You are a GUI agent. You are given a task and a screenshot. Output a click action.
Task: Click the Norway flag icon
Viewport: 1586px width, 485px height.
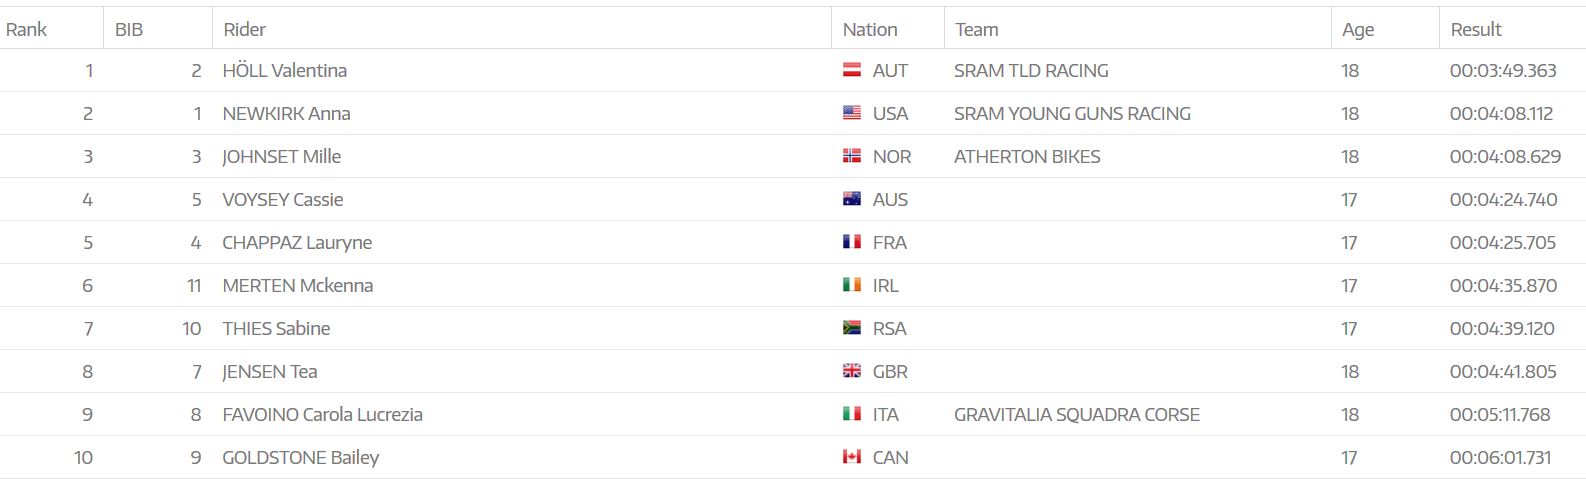coord(852,156)
